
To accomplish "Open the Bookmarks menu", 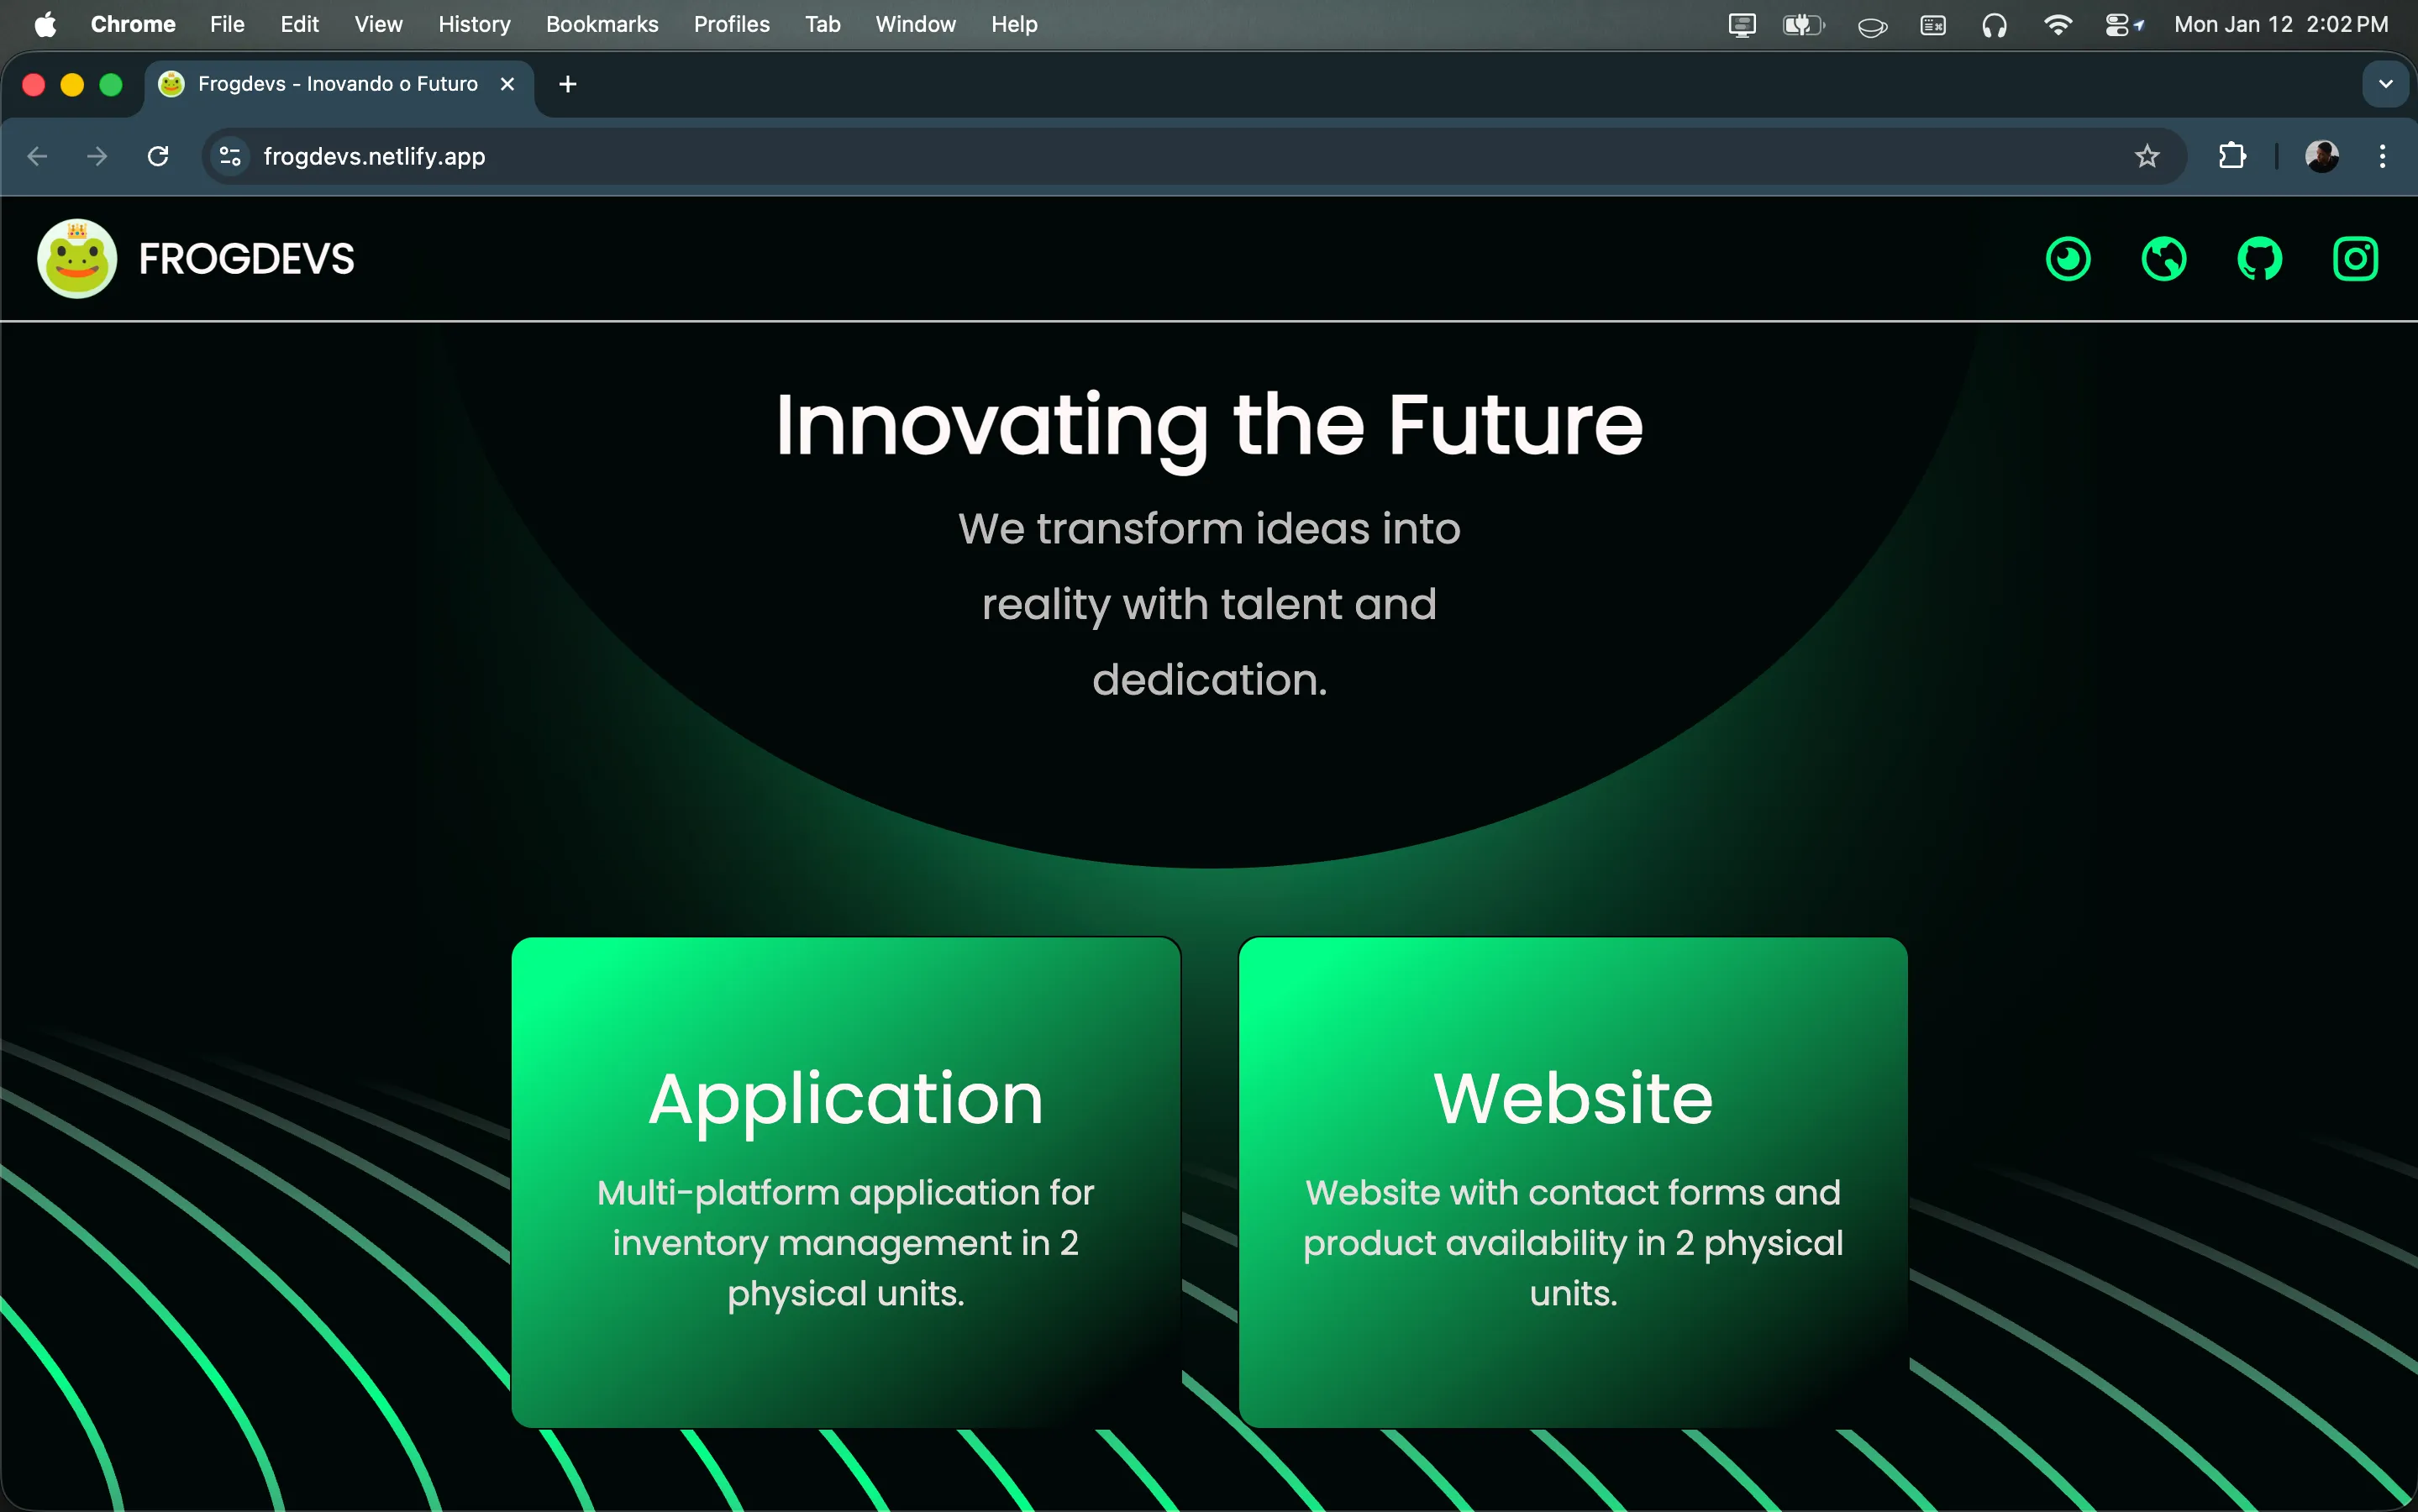I will point(602,24).
